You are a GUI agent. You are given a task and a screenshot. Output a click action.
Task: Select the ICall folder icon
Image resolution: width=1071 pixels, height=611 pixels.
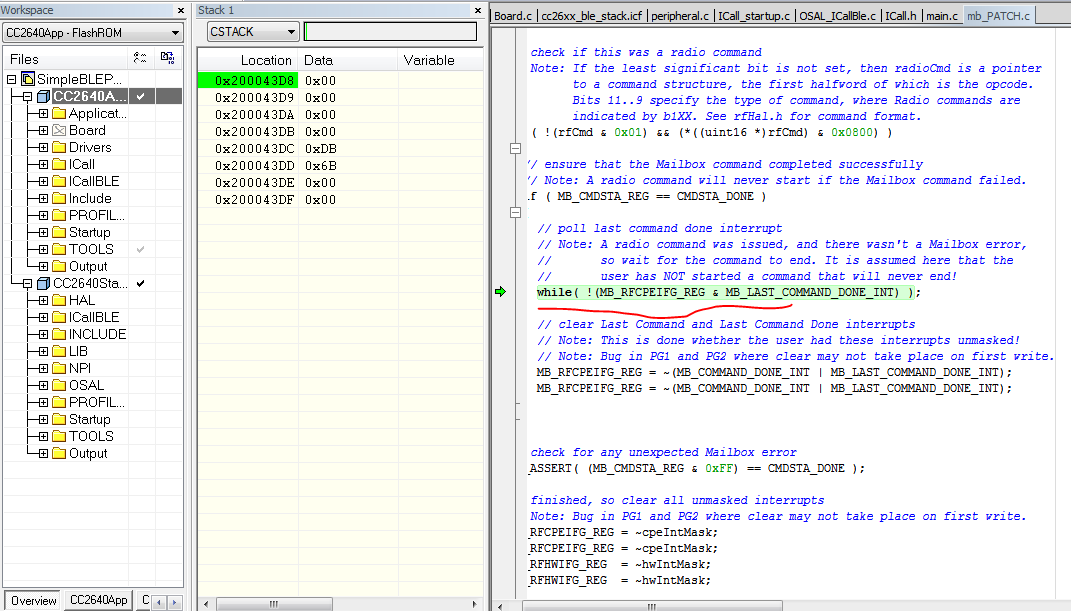[x=59, y=165]
